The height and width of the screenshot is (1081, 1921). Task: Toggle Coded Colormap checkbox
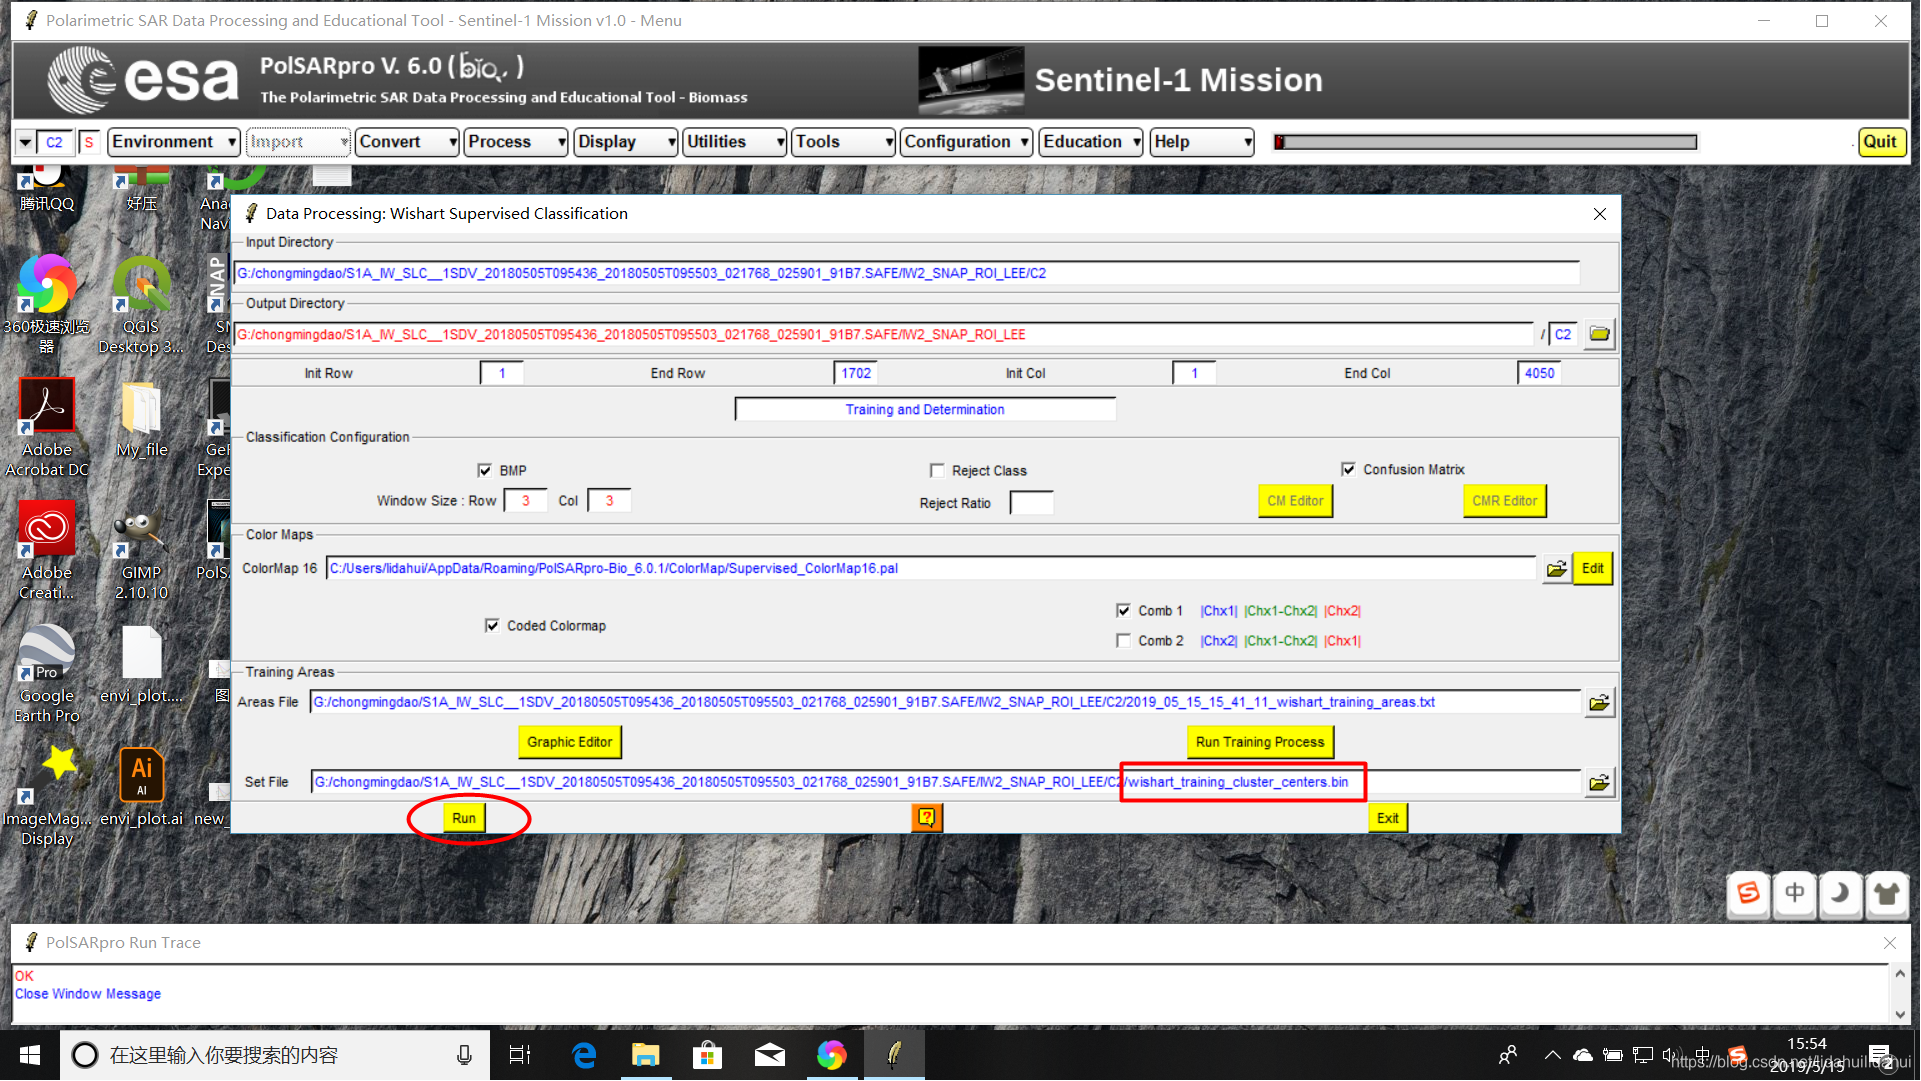tap(492, 626)
